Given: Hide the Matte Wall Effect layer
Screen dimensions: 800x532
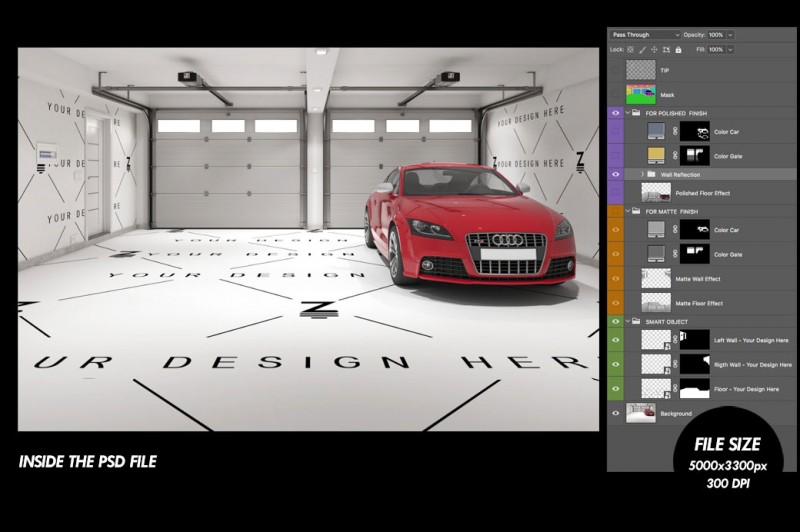Looking at the screenshot, I should click(x=616, y=278).
